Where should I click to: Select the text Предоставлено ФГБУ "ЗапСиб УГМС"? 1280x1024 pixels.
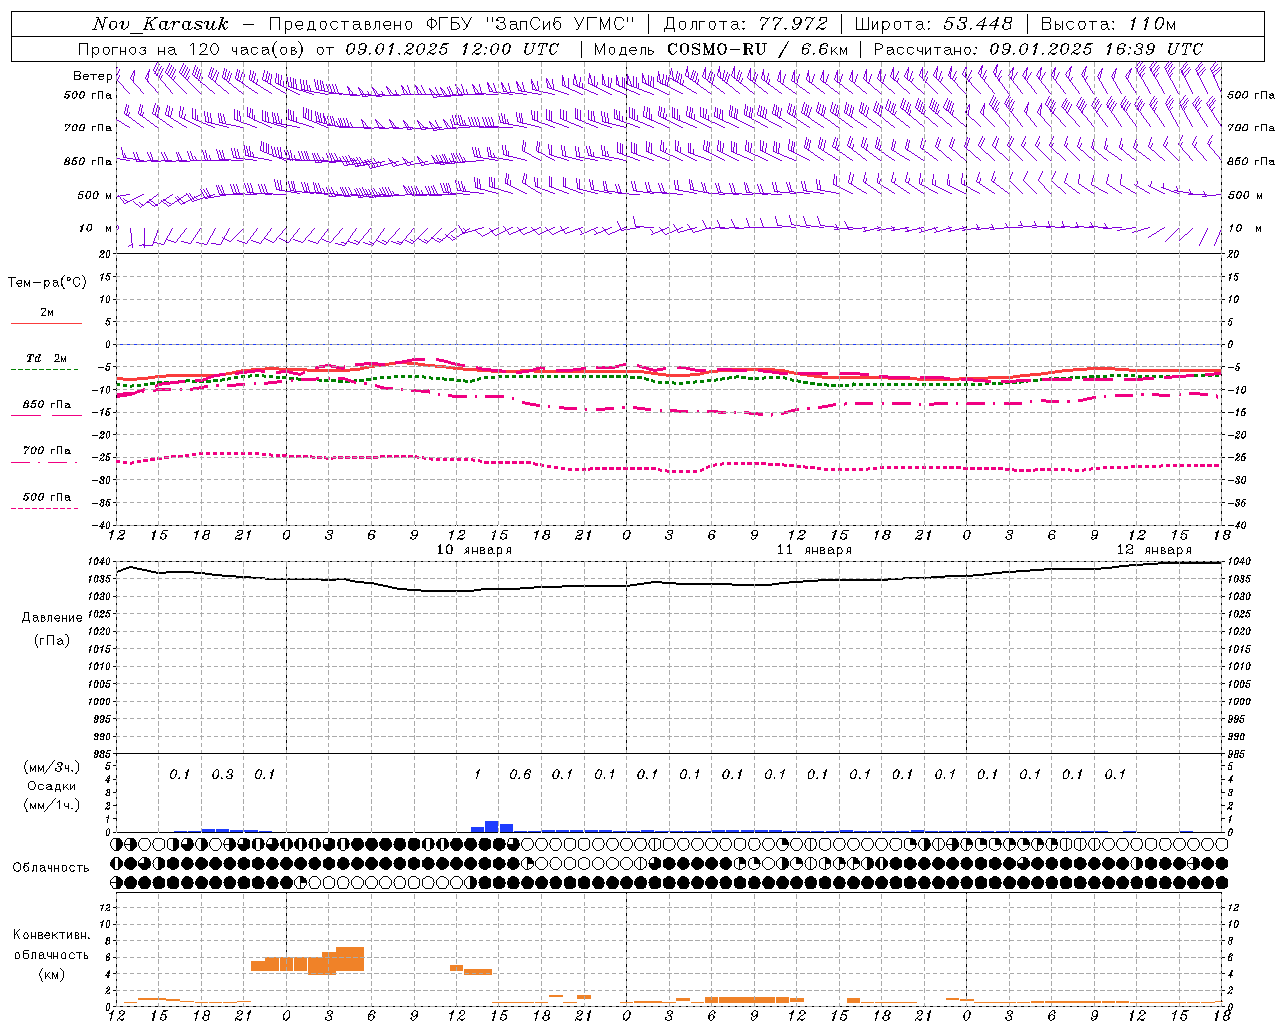tap(453, 24)
